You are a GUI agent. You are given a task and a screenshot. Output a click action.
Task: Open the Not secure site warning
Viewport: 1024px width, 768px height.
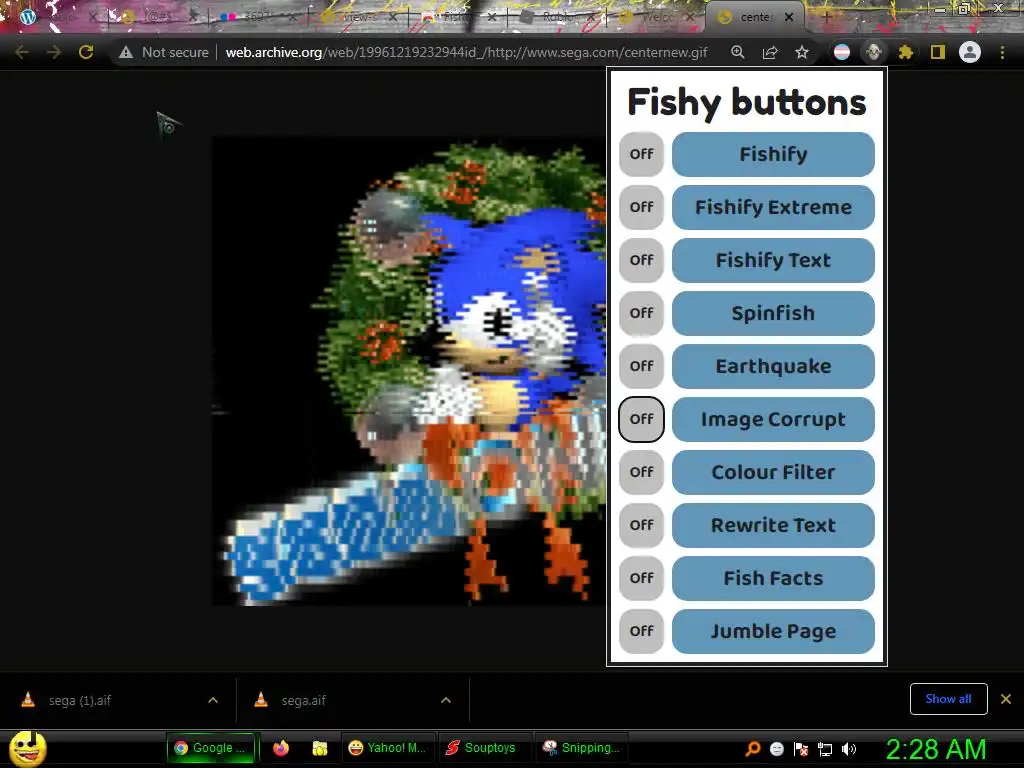pyautogui.click(x=164, y=52)
